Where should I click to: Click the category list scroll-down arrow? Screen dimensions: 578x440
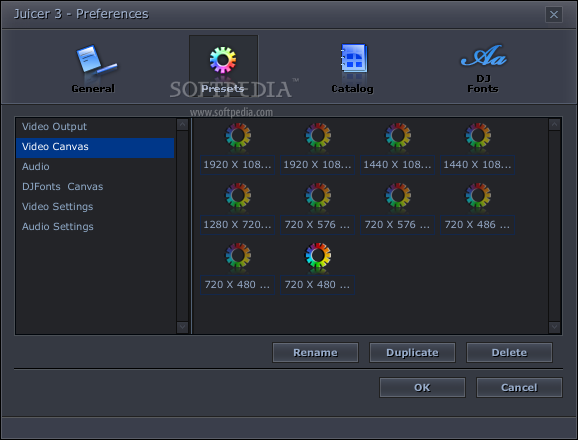182,327
